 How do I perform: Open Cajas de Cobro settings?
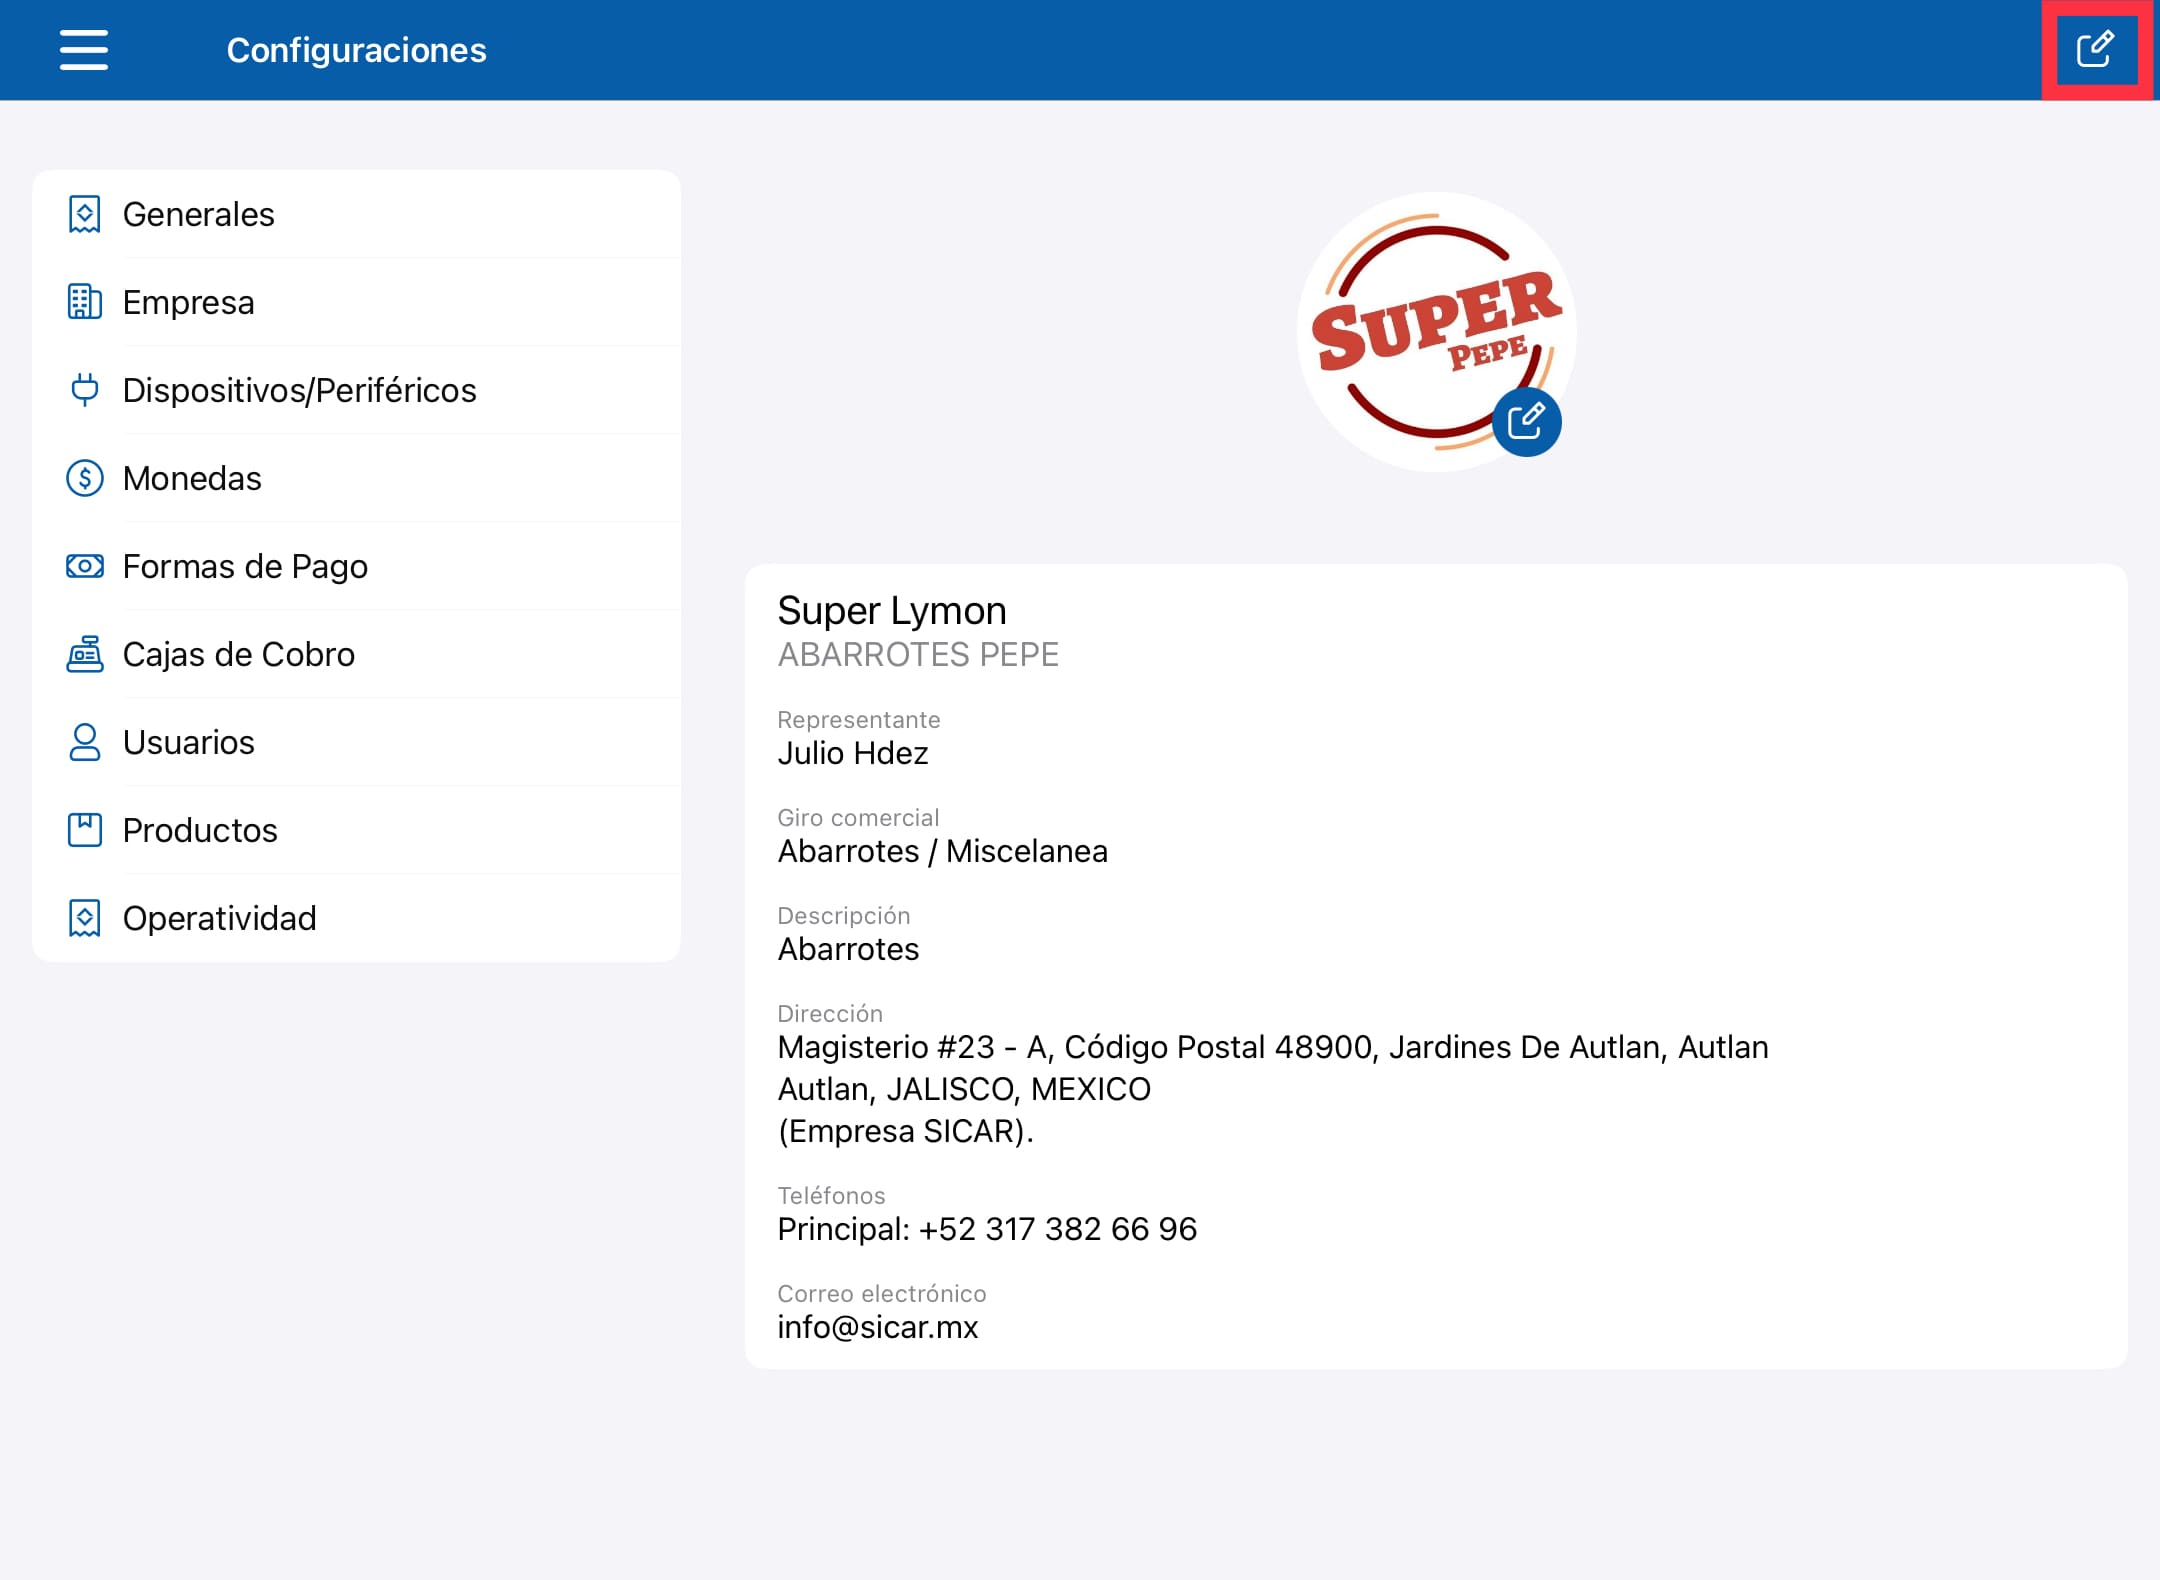(357, 654)
